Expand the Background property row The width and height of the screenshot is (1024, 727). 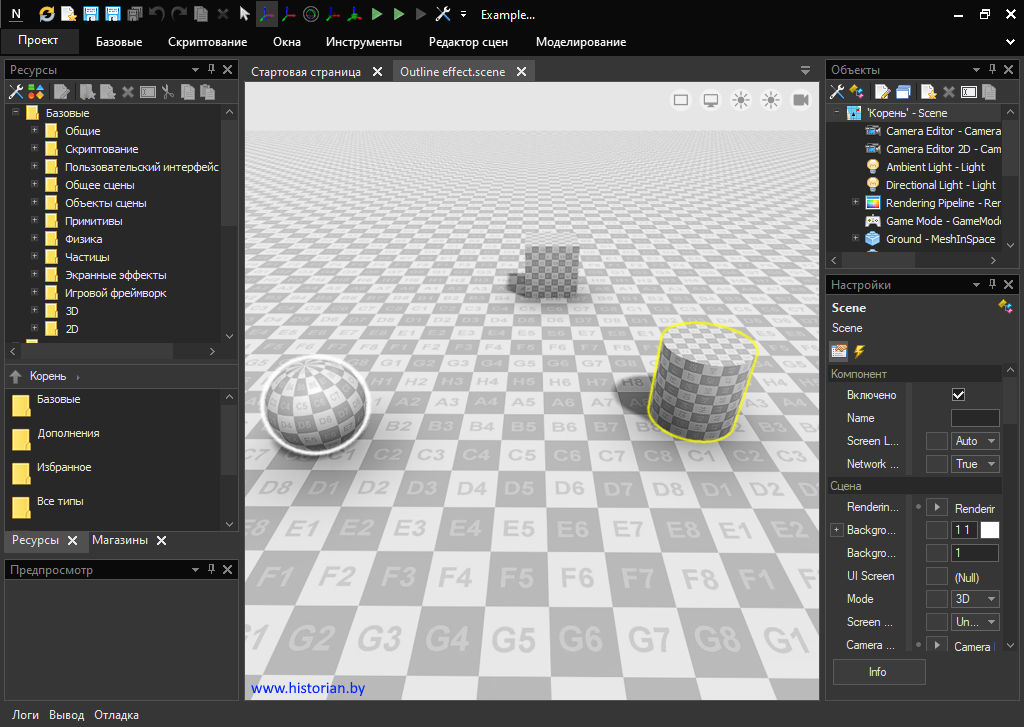point(837,530)
